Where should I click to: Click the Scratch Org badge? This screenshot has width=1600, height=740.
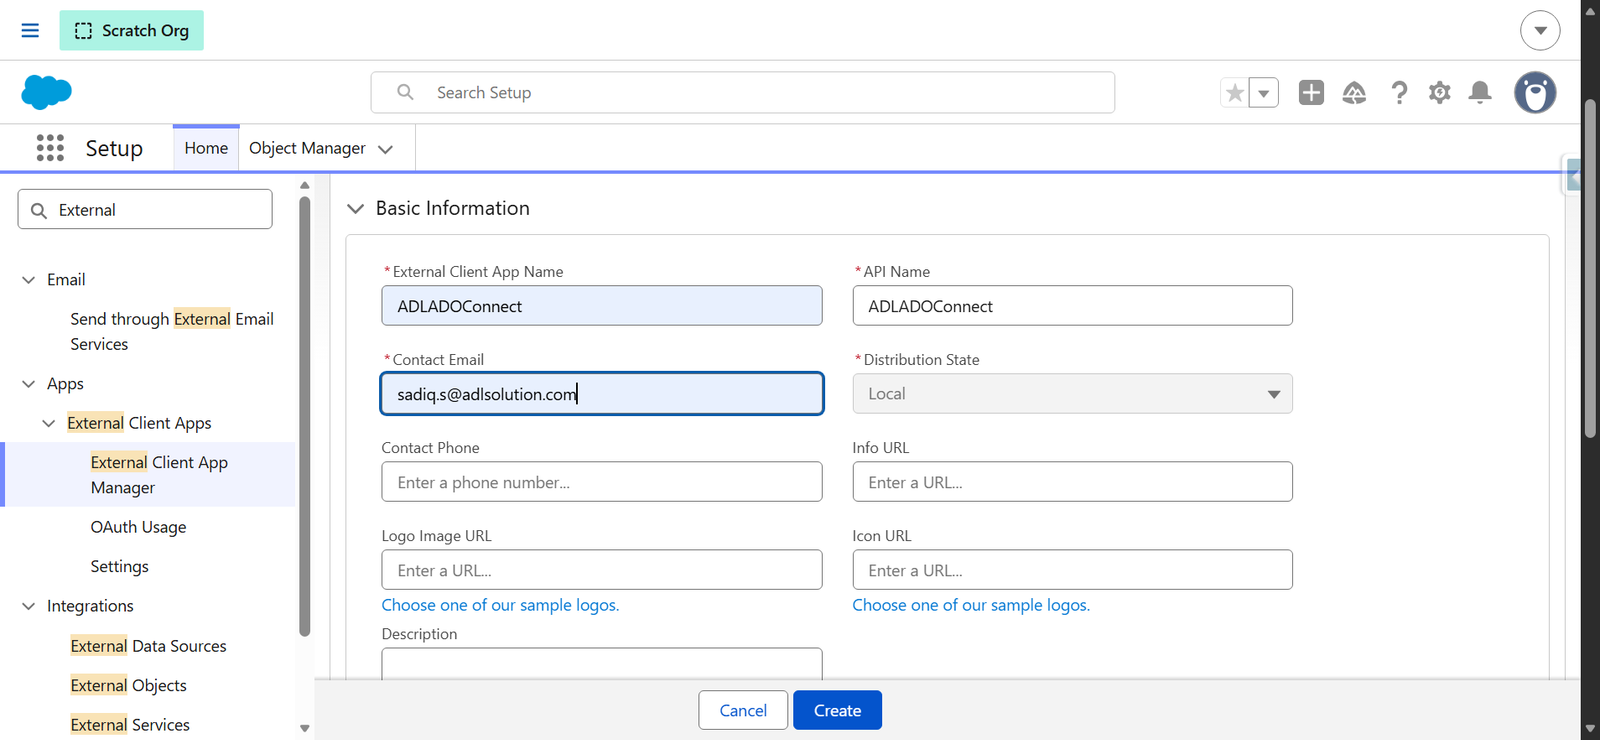click(x=131, y=30)
